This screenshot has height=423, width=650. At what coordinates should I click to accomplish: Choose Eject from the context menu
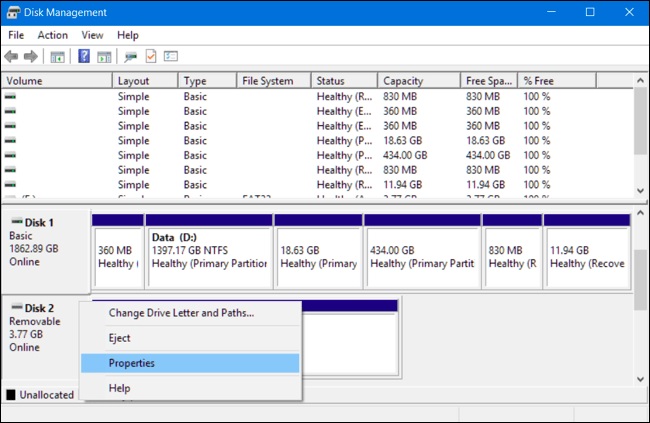coord(120,338)
